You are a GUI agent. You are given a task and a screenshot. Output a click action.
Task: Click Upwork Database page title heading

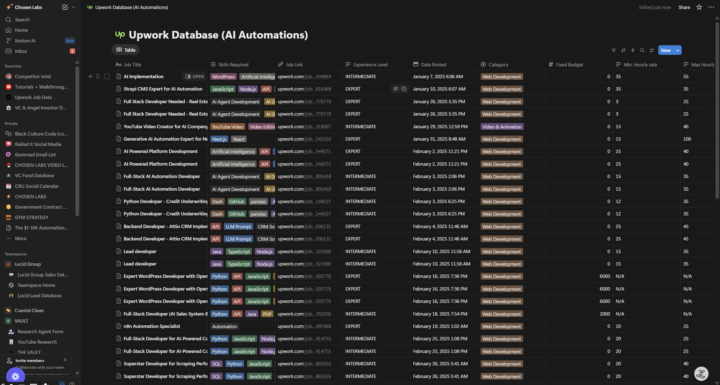tap(218, 35)
